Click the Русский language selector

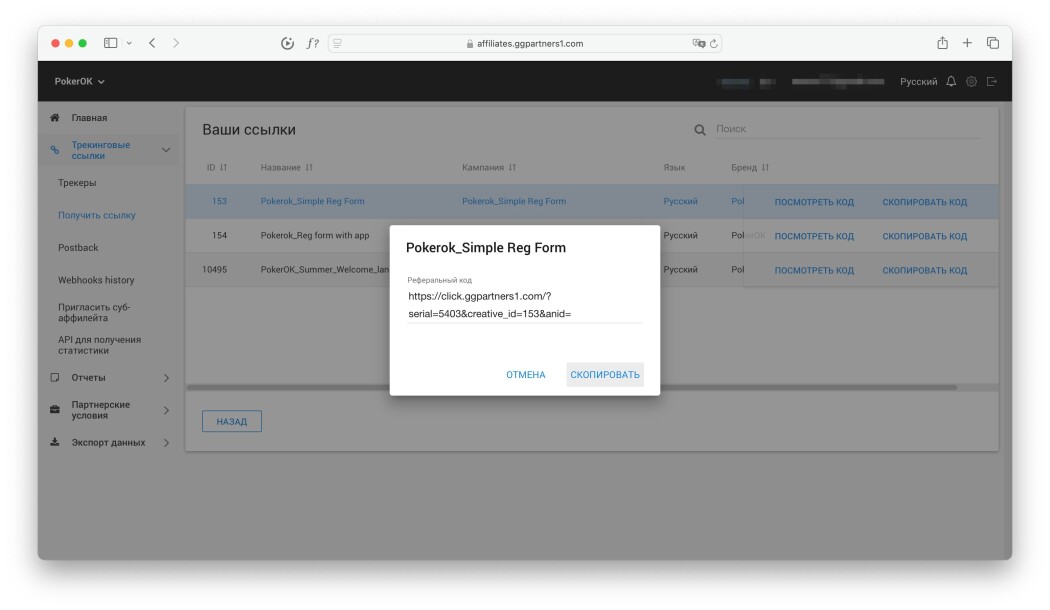918,82
